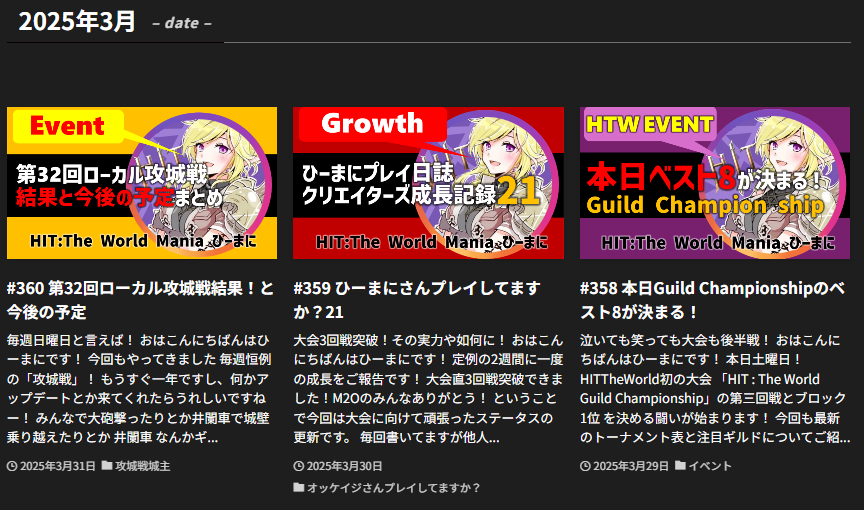
Task: Click folder icon next to オッケイジさんプレイしてますか？
Action: pyautogui.click(x=299, y=488)
